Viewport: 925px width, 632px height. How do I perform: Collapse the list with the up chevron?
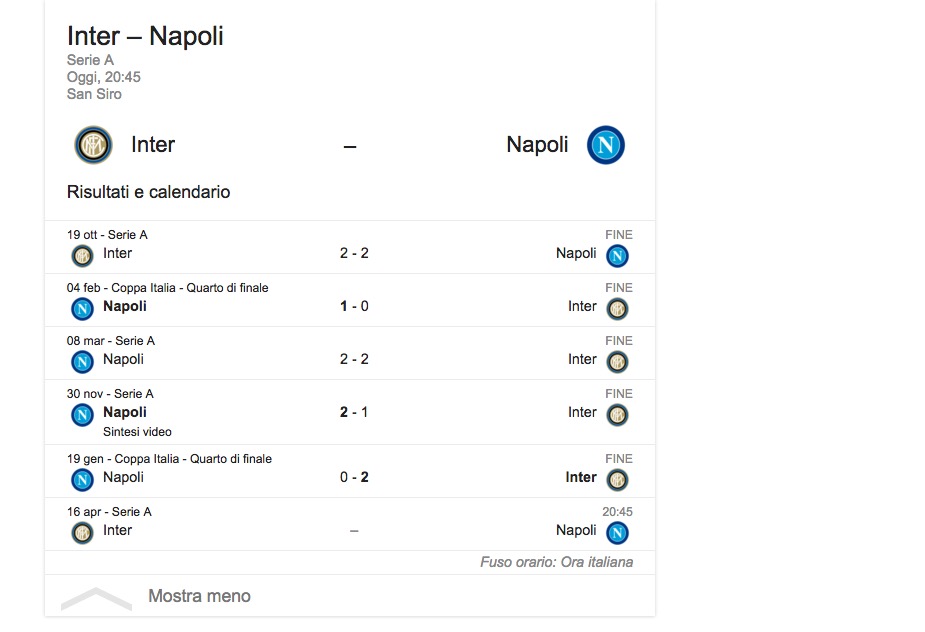pyautogui.click(x=96, y=598)
